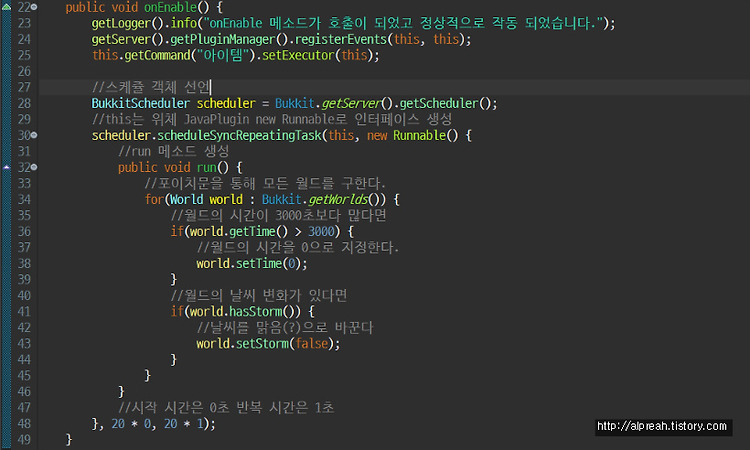Collapse the Runnable fold marker at line 30
Image resolution: width=750 pixels, height=450 pixels.
point(34,135)
